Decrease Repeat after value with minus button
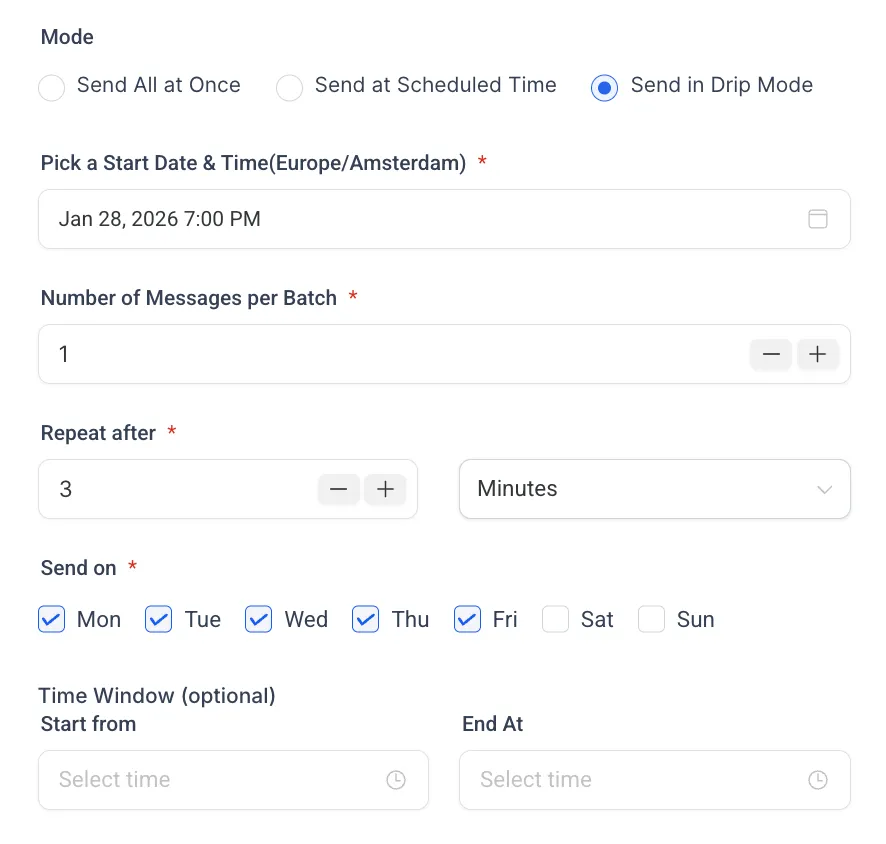 tap(338, 489)
